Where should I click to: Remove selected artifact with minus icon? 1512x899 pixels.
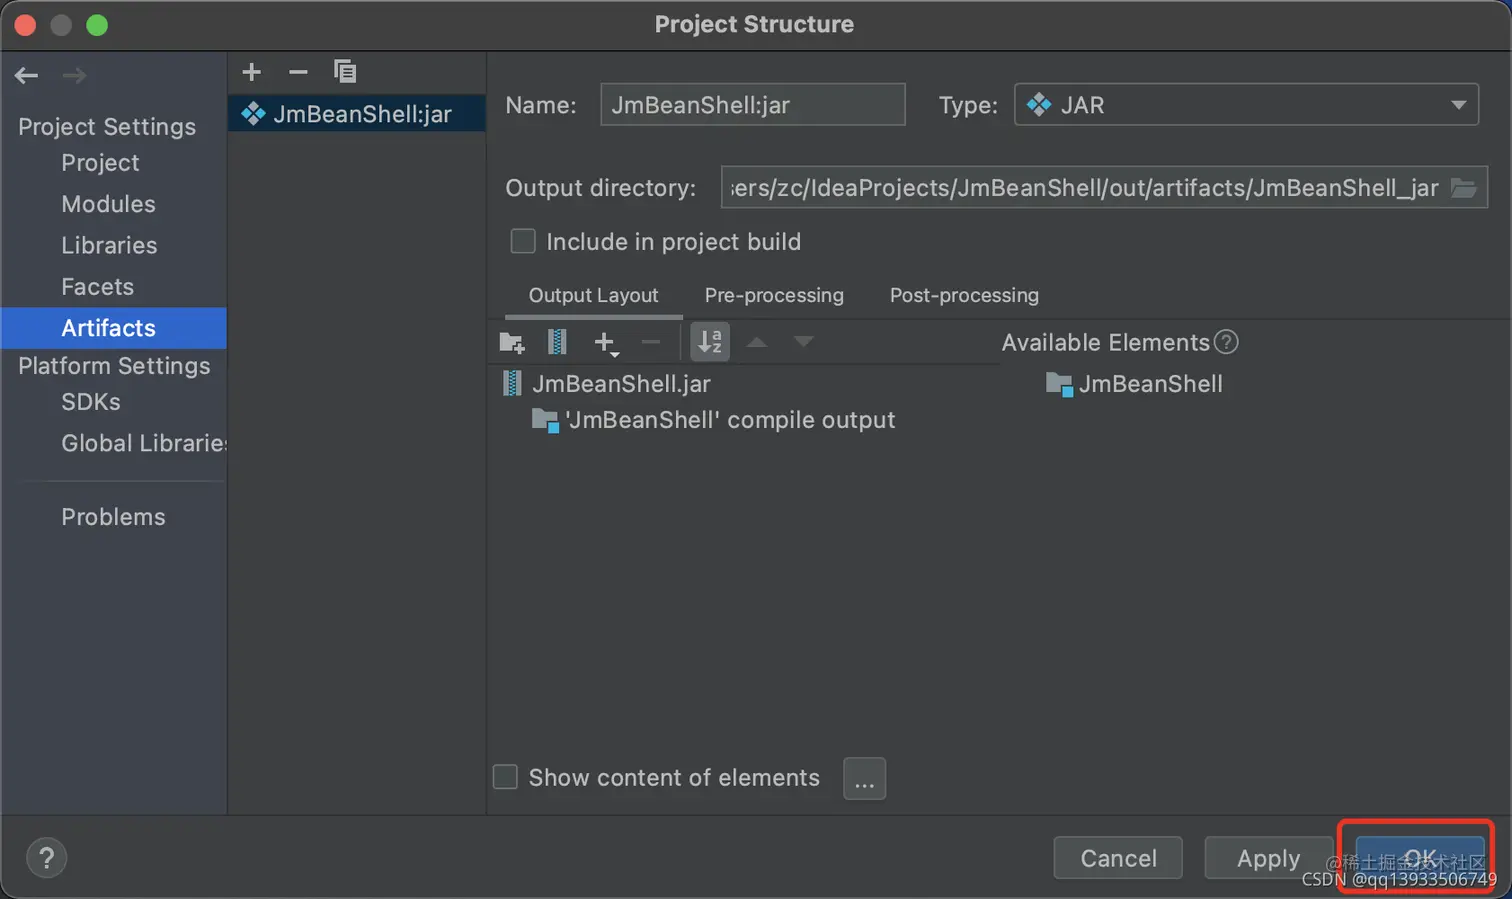tap(298, 72)
